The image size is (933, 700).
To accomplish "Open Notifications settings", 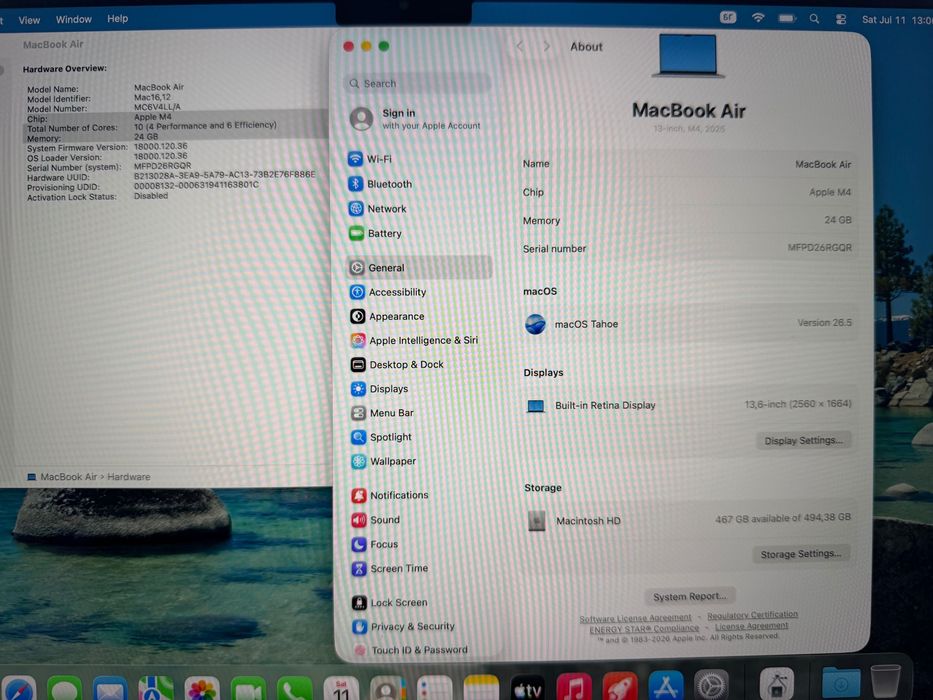I will (390, 495).
